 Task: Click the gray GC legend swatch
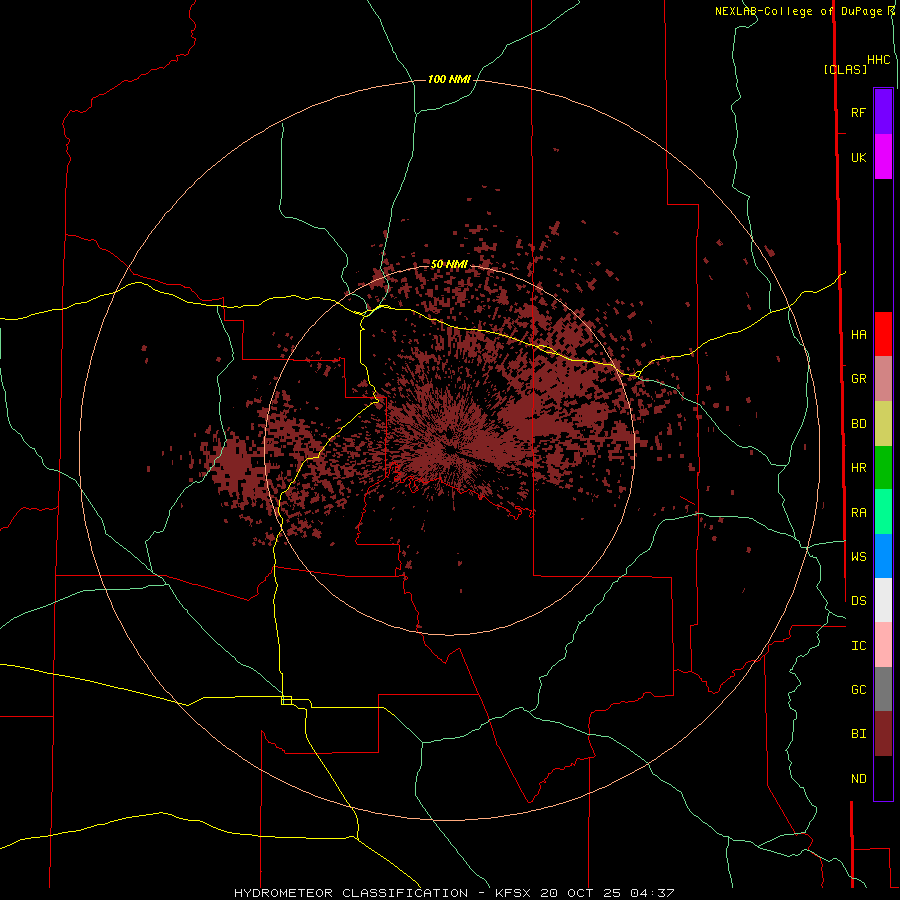coord(883,689)
